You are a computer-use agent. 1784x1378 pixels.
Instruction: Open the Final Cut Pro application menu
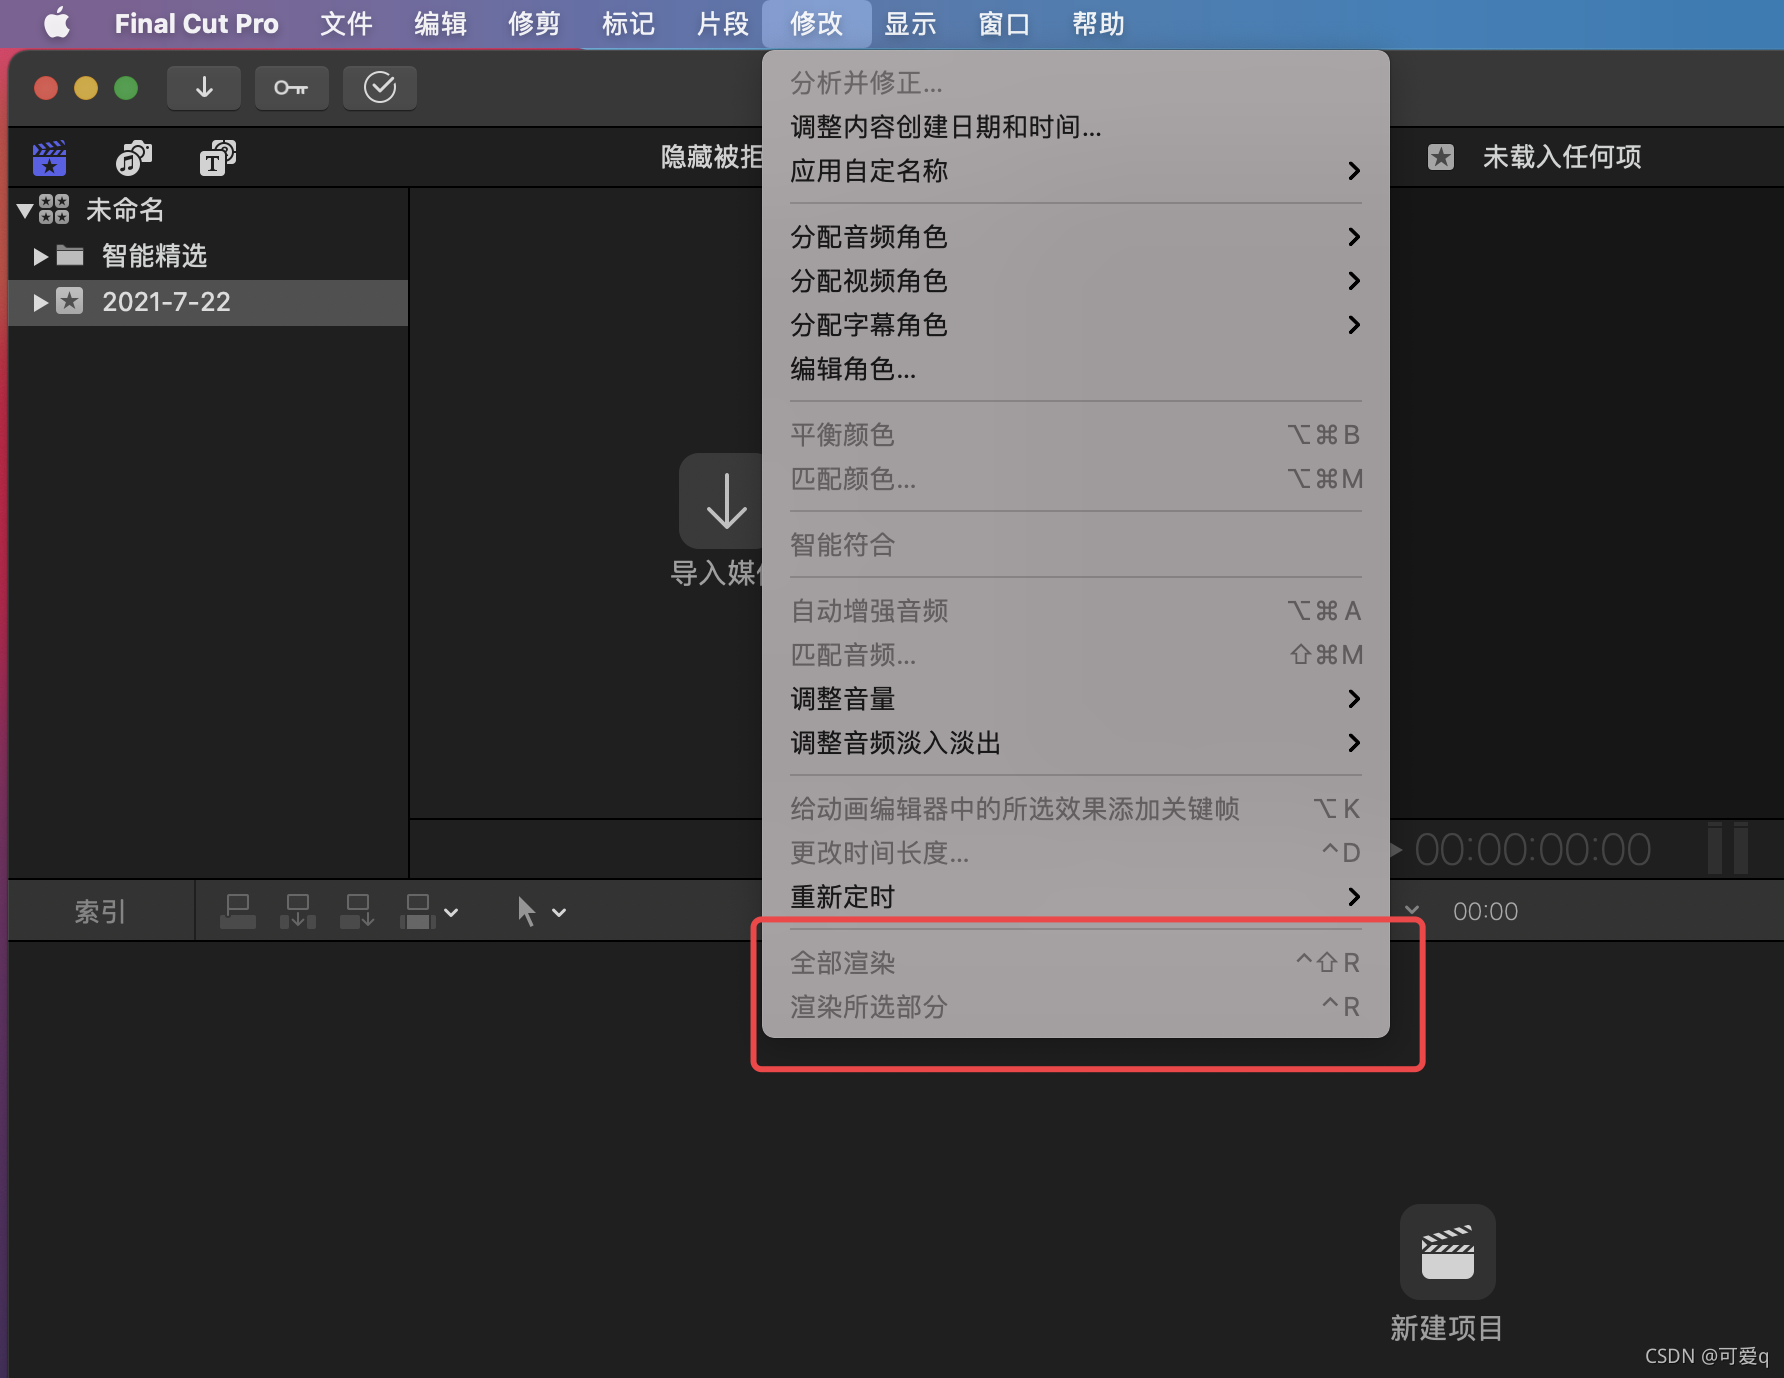(196, 23)
